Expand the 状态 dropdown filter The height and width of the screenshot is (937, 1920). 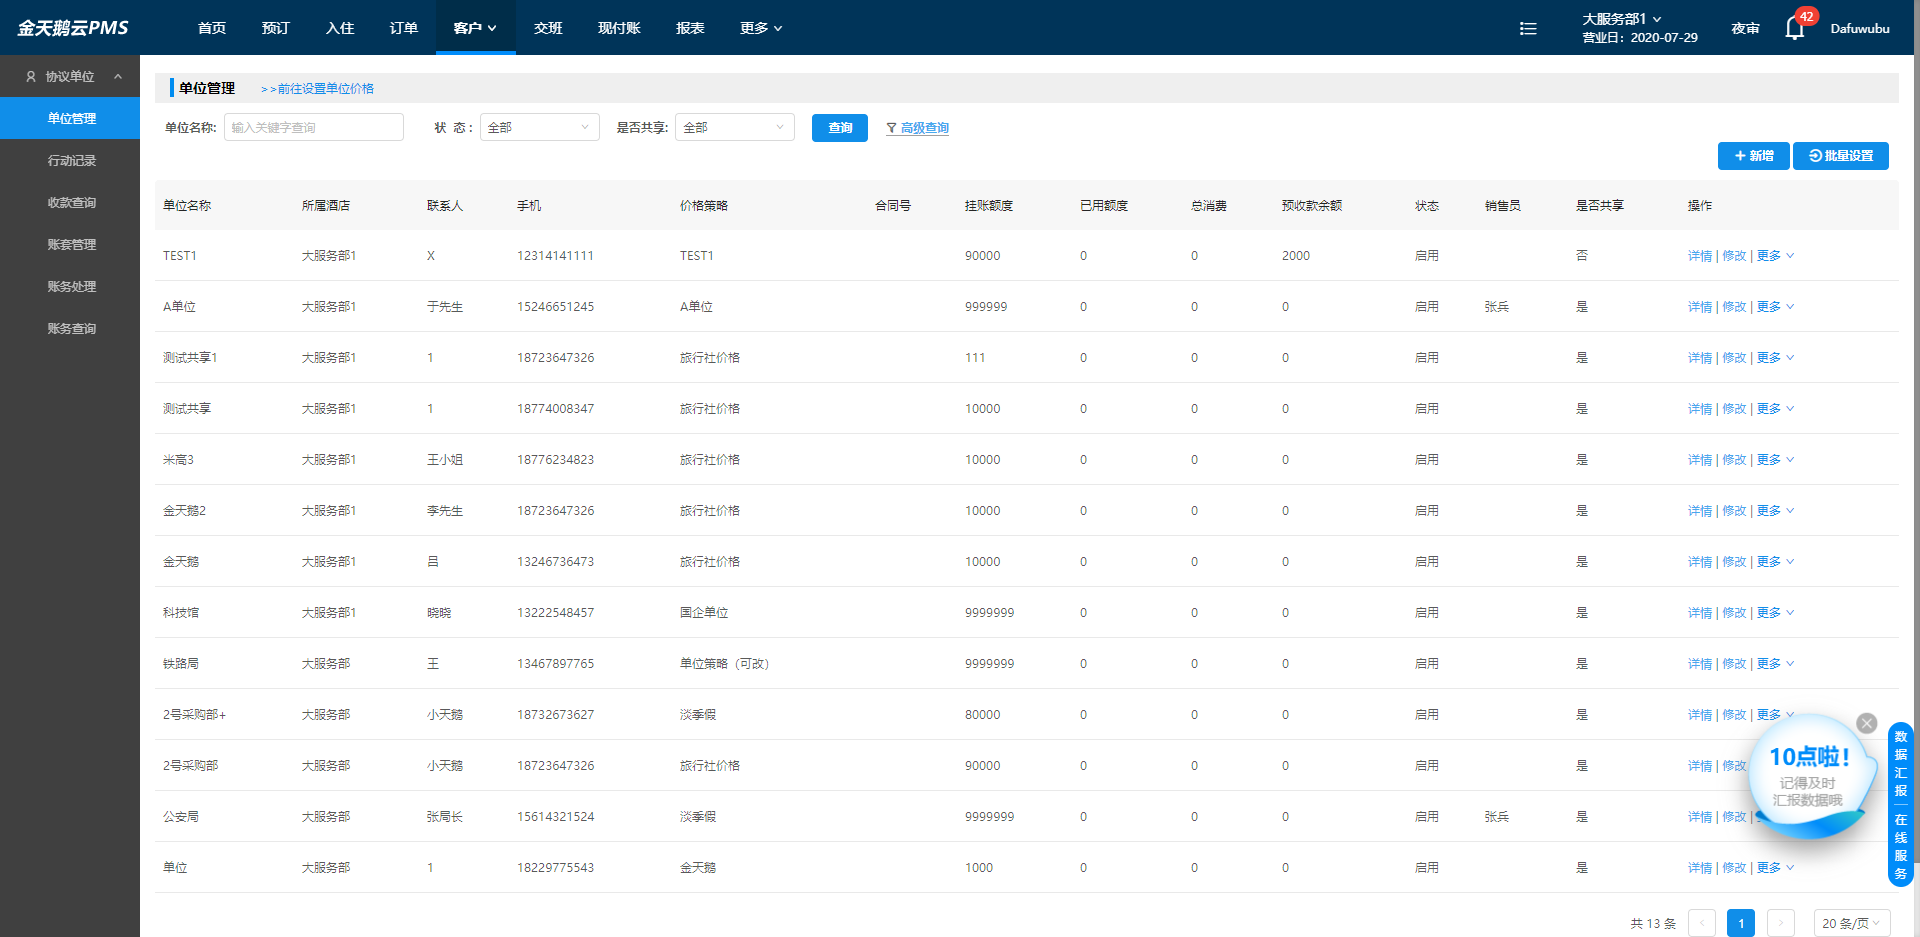point(539,127)
